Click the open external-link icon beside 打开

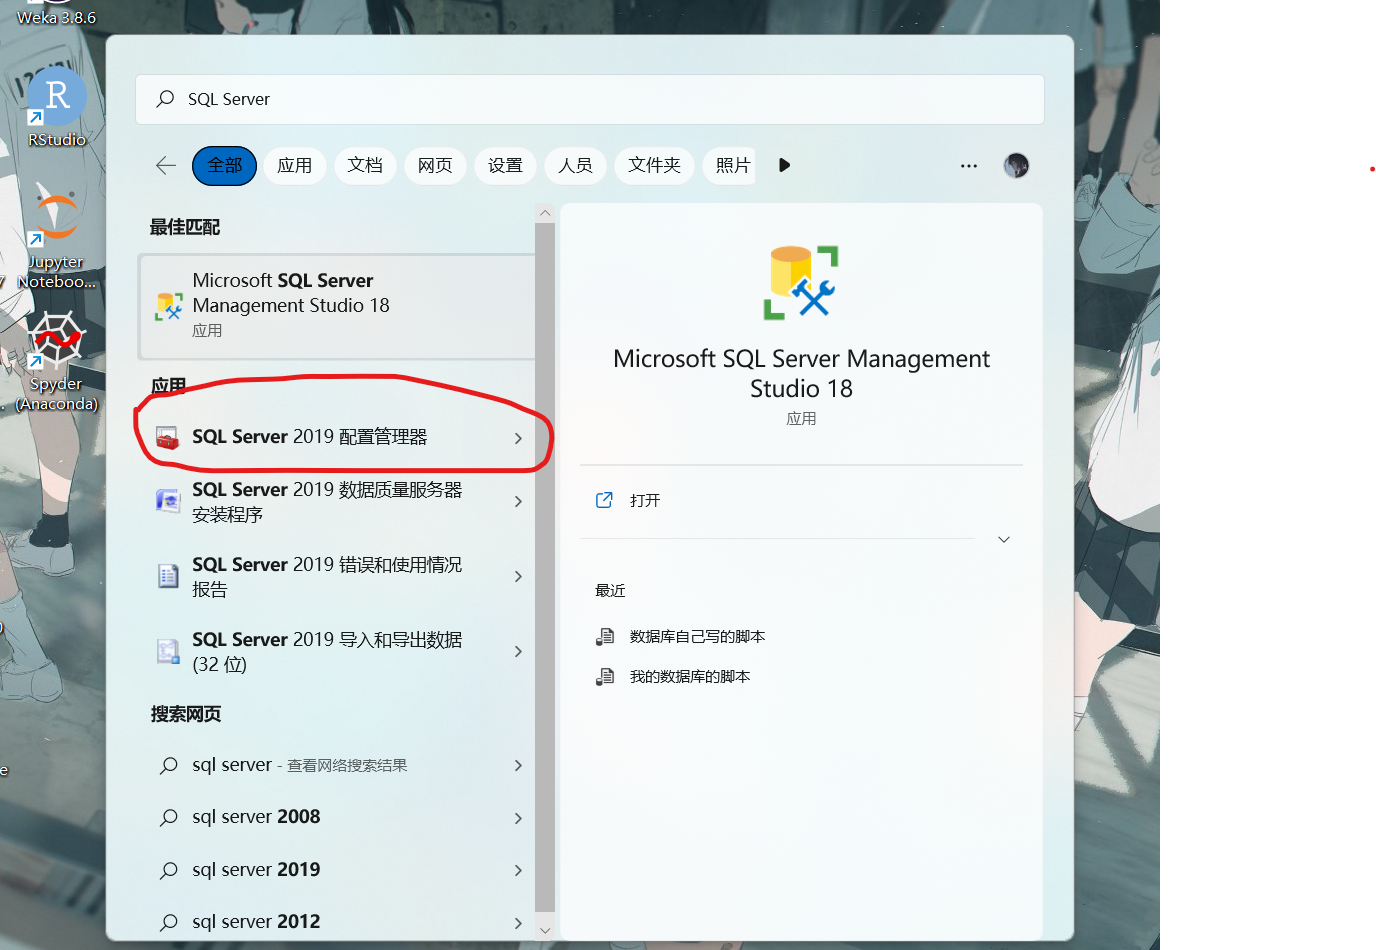[604, 500]
